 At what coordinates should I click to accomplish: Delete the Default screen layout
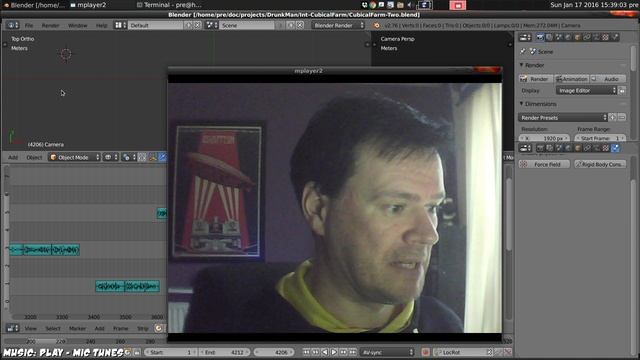coord(197,25)
